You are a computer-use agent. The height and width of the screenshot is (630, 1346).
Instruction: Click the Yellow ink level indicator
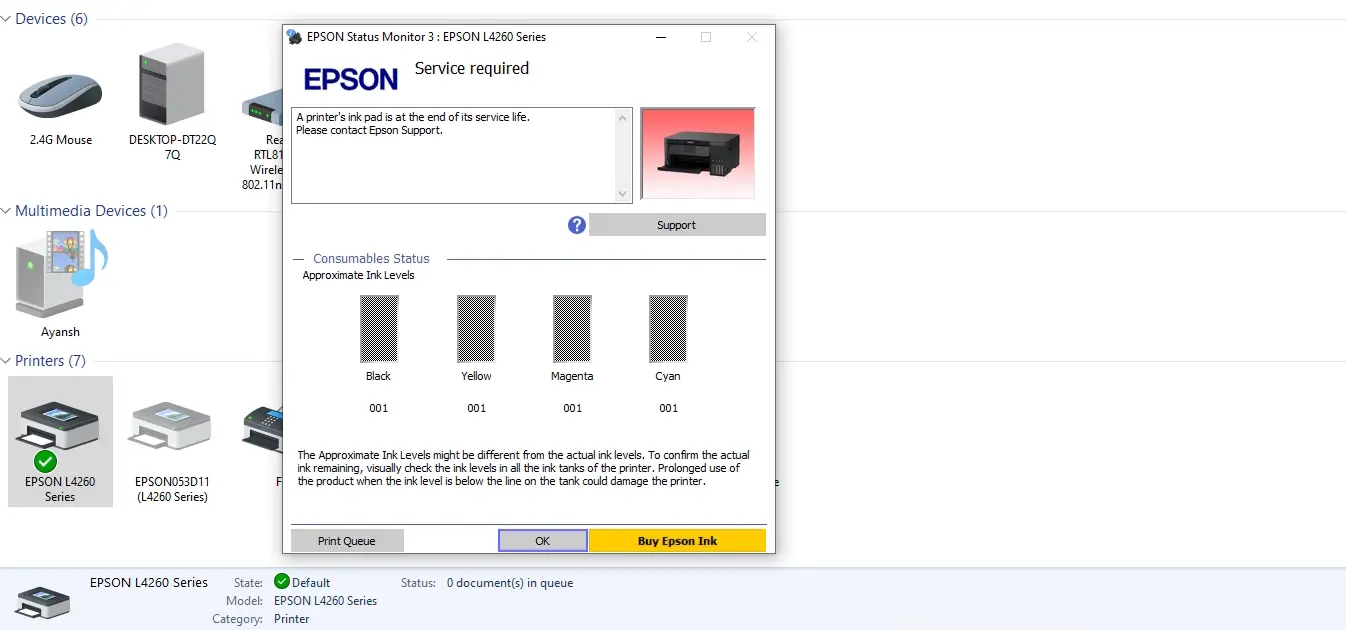[x=476, y=329]
